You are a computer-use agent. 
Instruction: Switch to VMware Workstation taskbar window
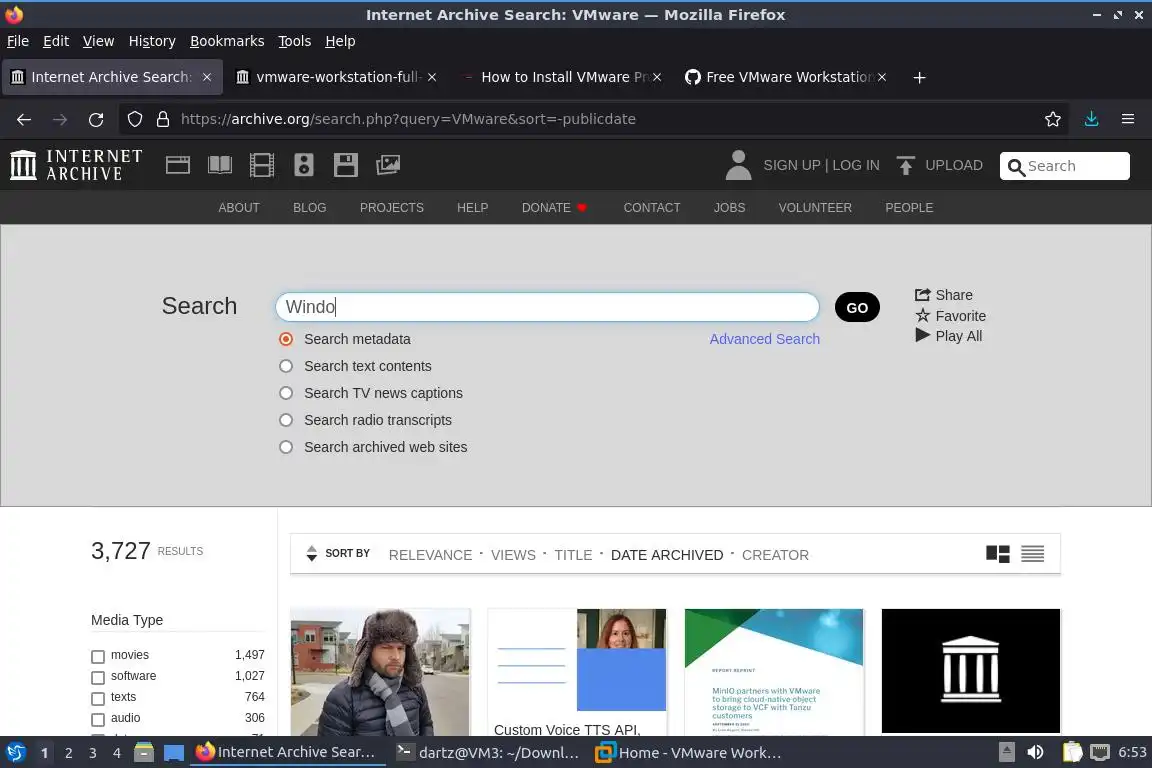coord(688,753)
